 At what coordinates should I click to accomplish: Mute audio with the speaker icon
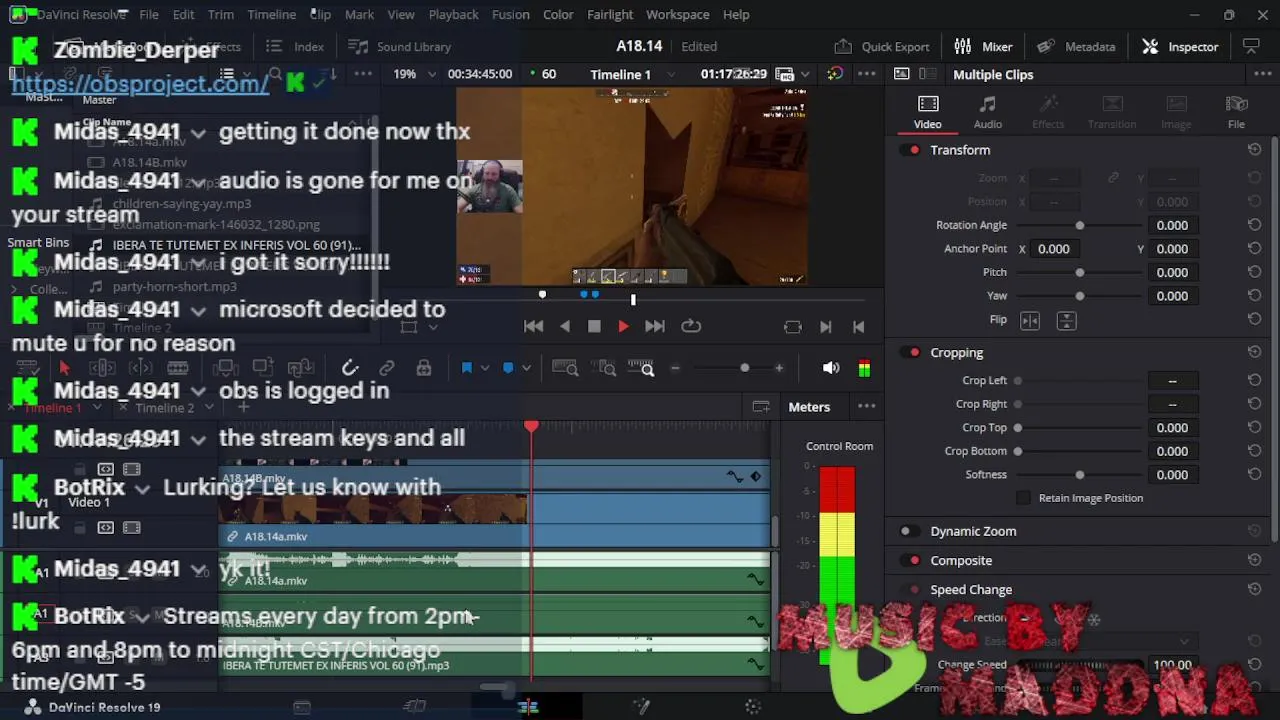point(831,368)
